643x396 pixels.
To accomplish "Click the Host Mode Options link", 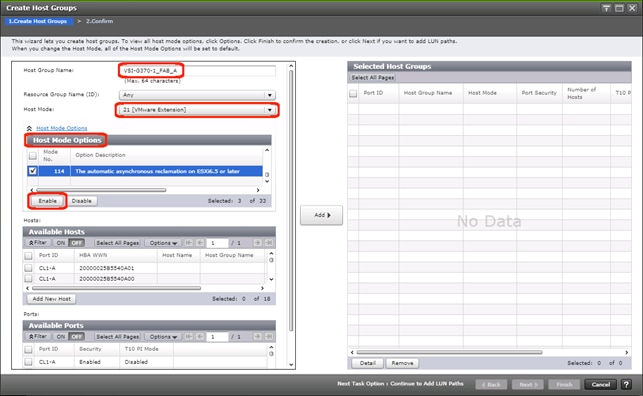I will (x=62, y=128).
